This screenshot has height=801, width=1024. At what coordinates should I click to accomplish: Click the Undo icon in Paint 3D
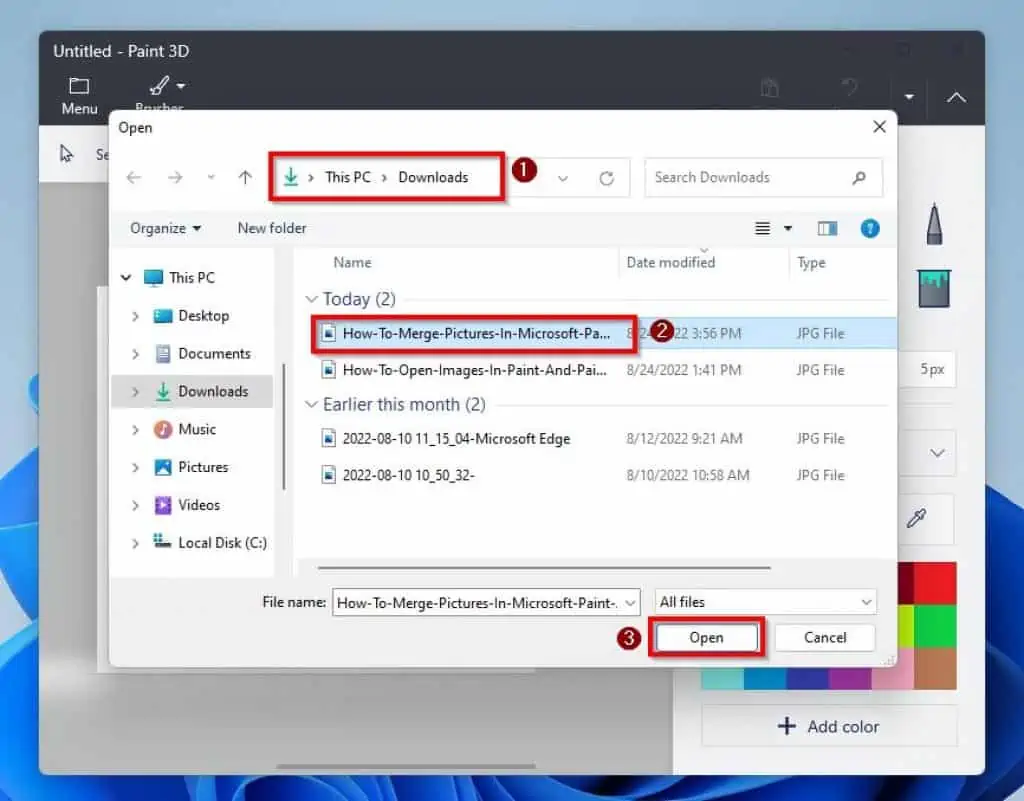point(849,88)
